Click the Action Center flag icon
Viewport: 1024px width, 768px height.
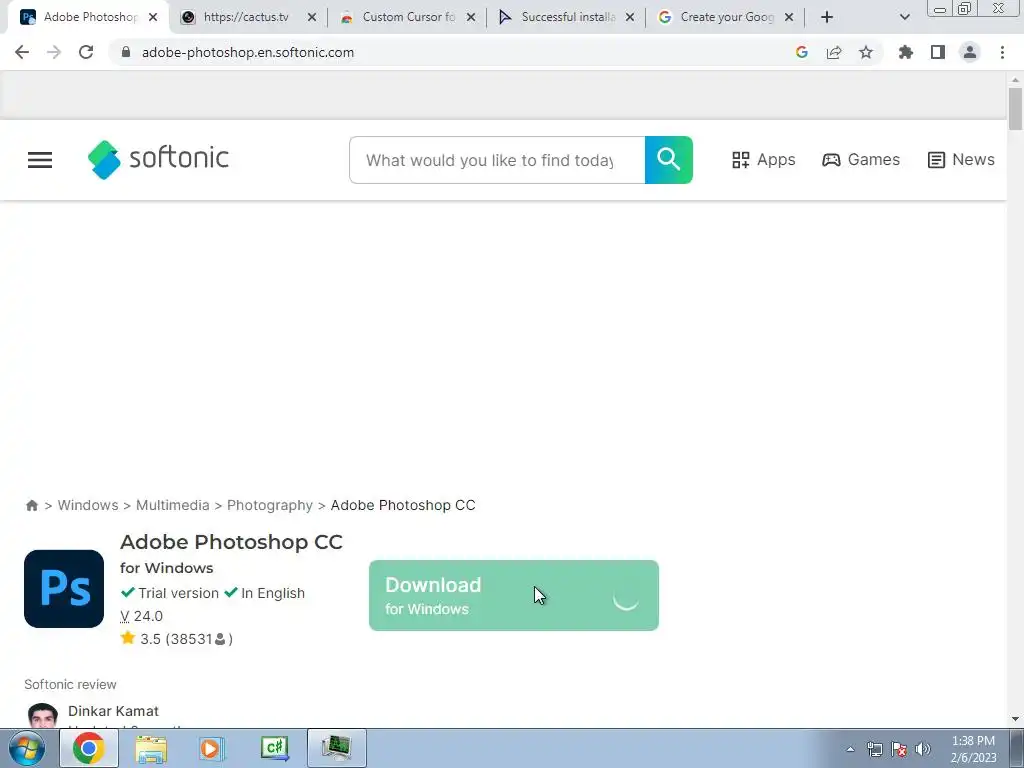899,749
